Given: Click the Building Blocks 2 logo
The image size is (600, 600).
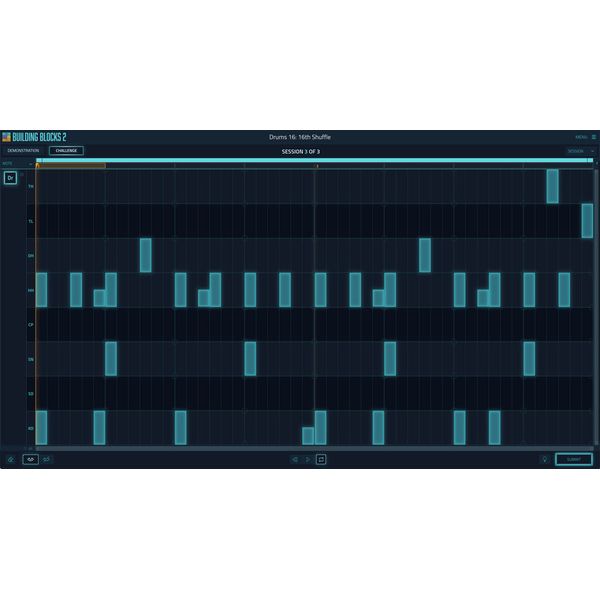Looking at the screenshot, I should [x=33, y=137].
